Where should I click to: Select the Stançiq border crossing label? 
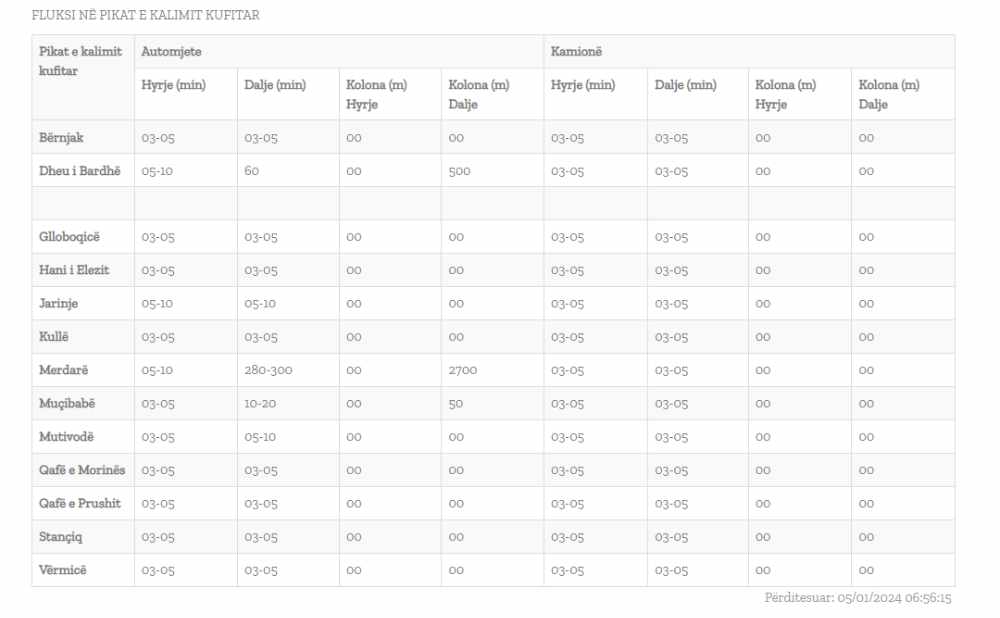61,537
